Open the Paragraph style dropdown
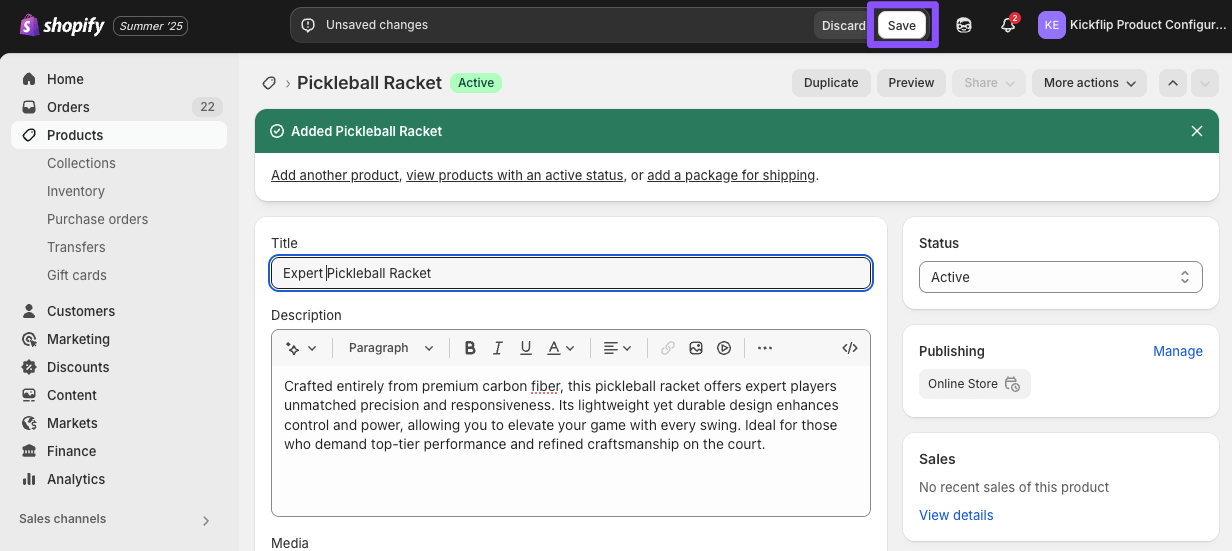The height and width of the screenshot is (551, 1232). 391,348
